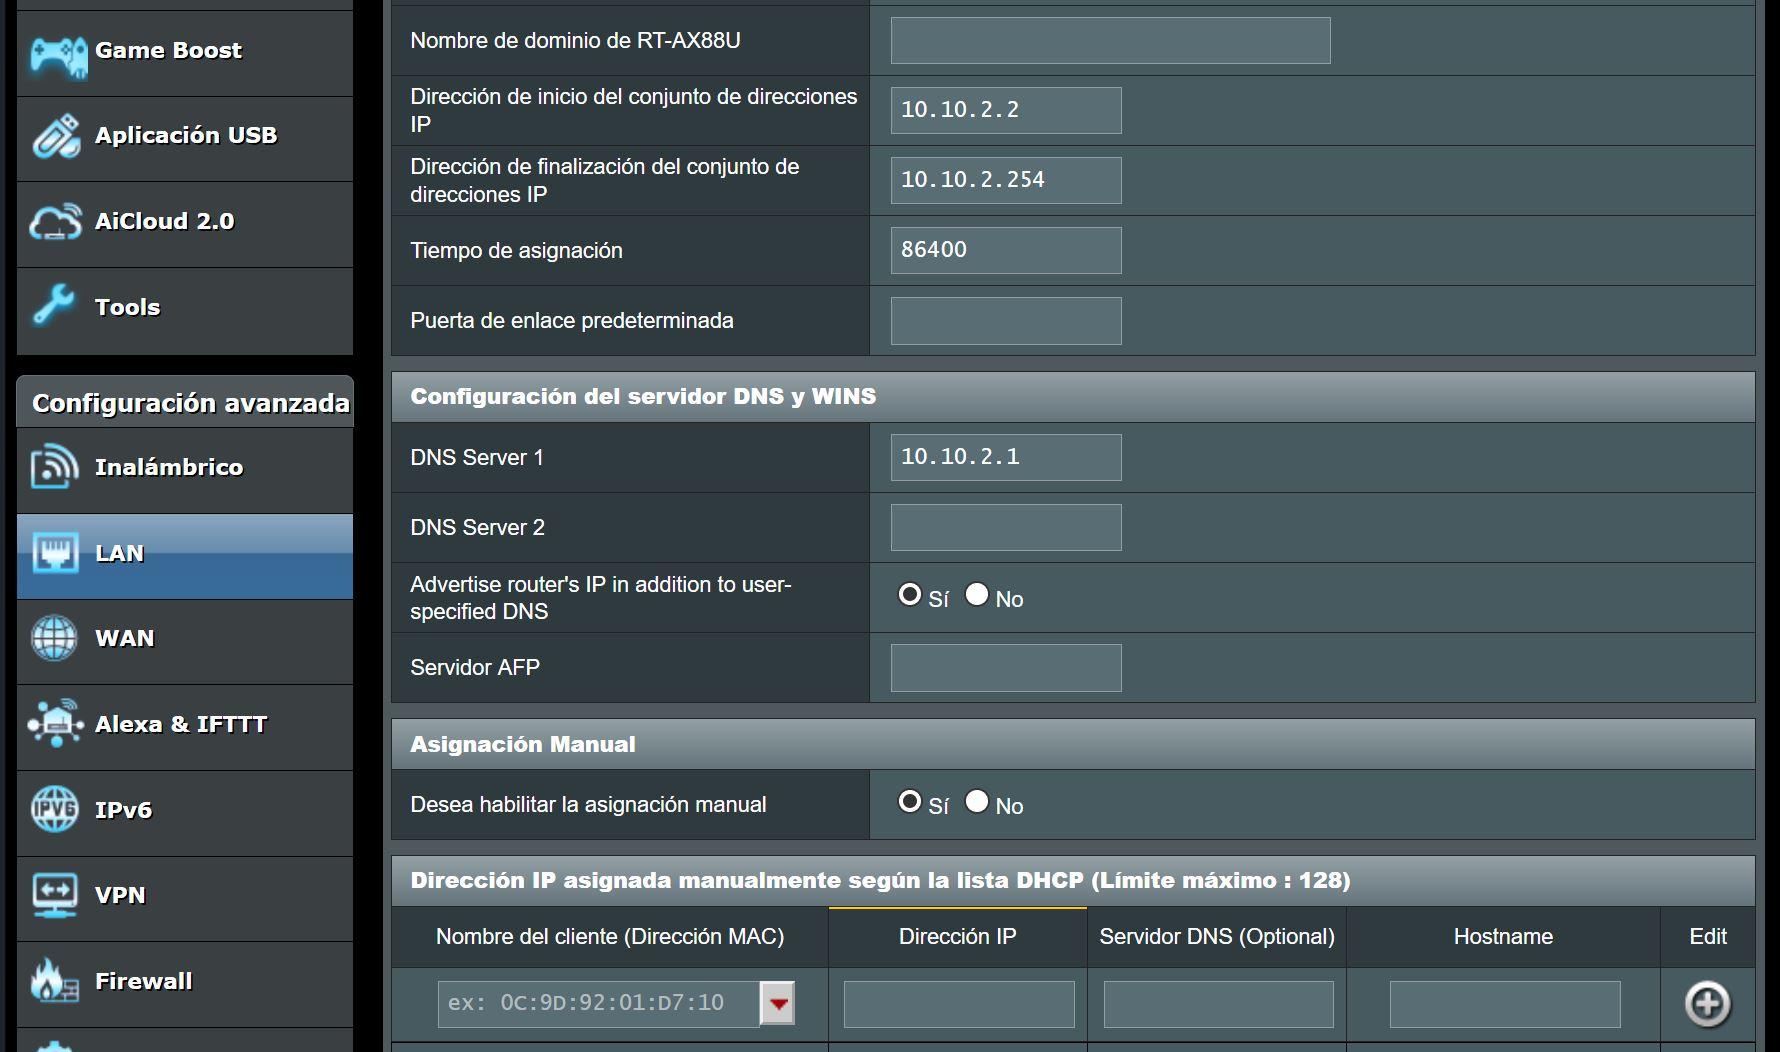Click the Aplicación USB icon

point(56,137)
